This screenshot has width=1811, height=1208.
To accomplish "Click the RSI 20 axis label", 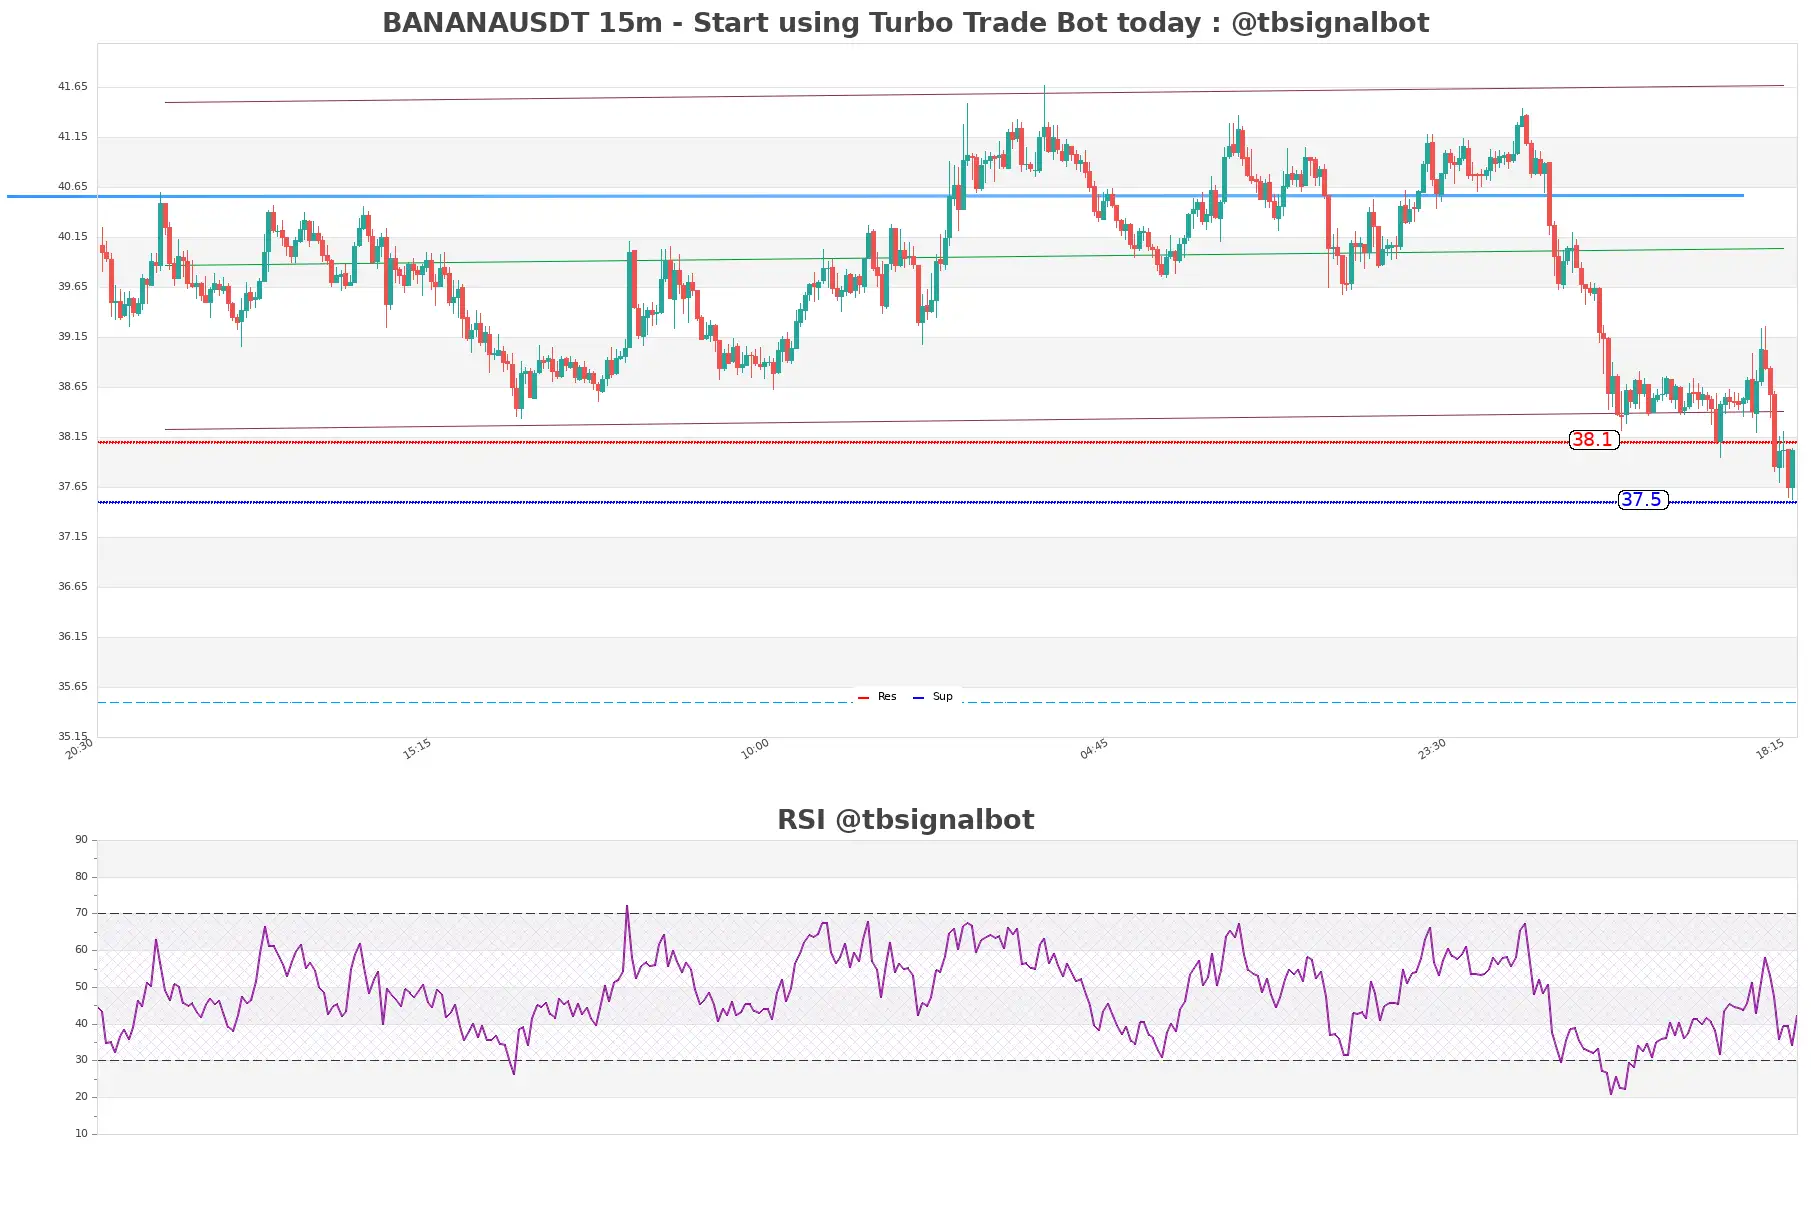I will (82, 1097).
